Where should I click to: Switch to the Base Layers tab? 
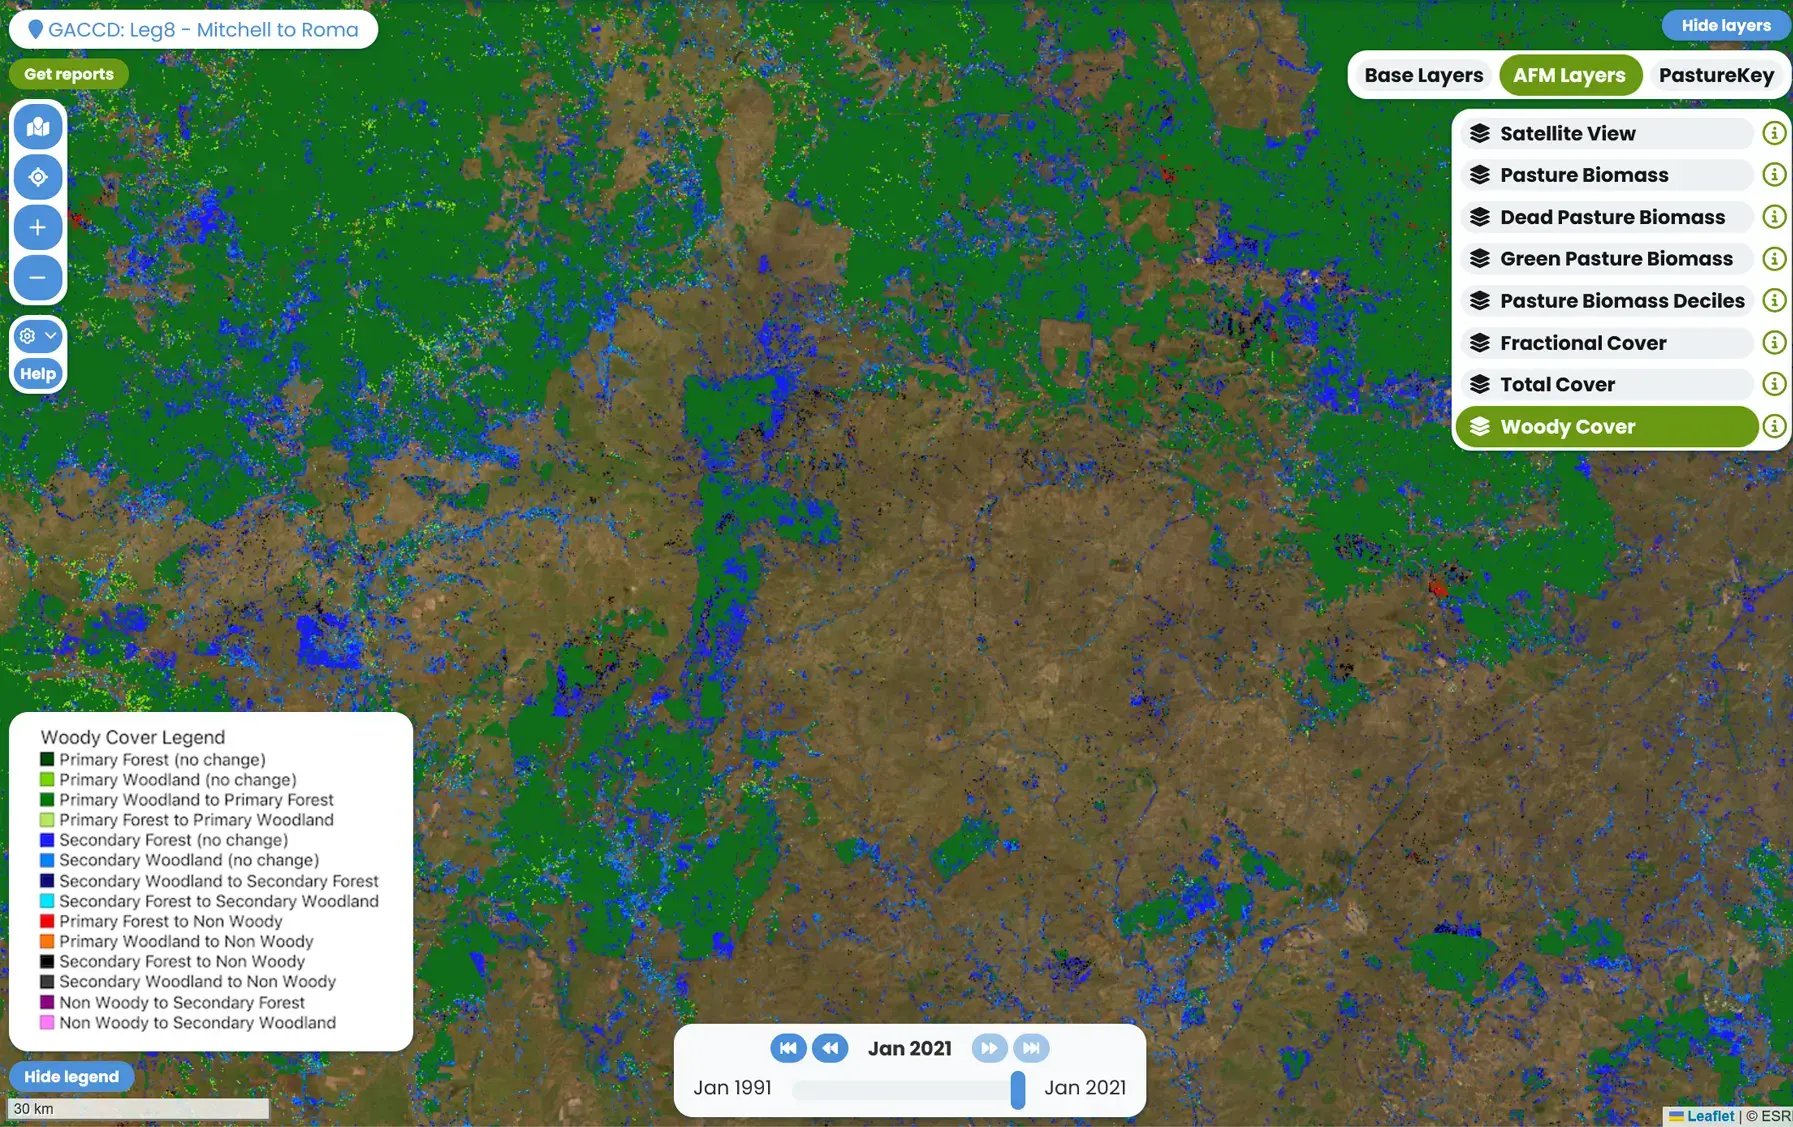point(1423,75)
